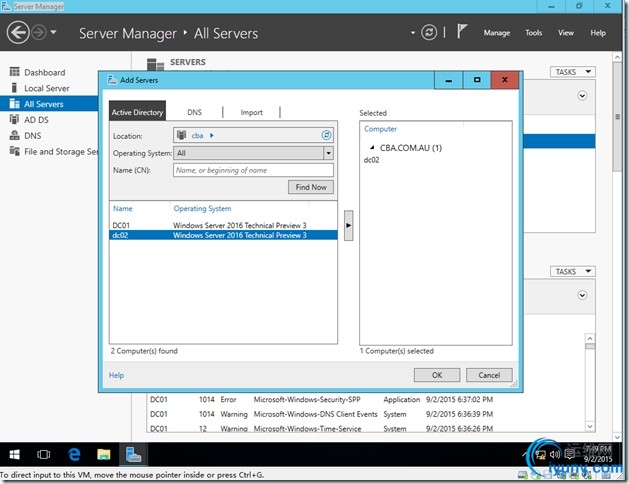Click the Cancel button

[x=489, y=375]
